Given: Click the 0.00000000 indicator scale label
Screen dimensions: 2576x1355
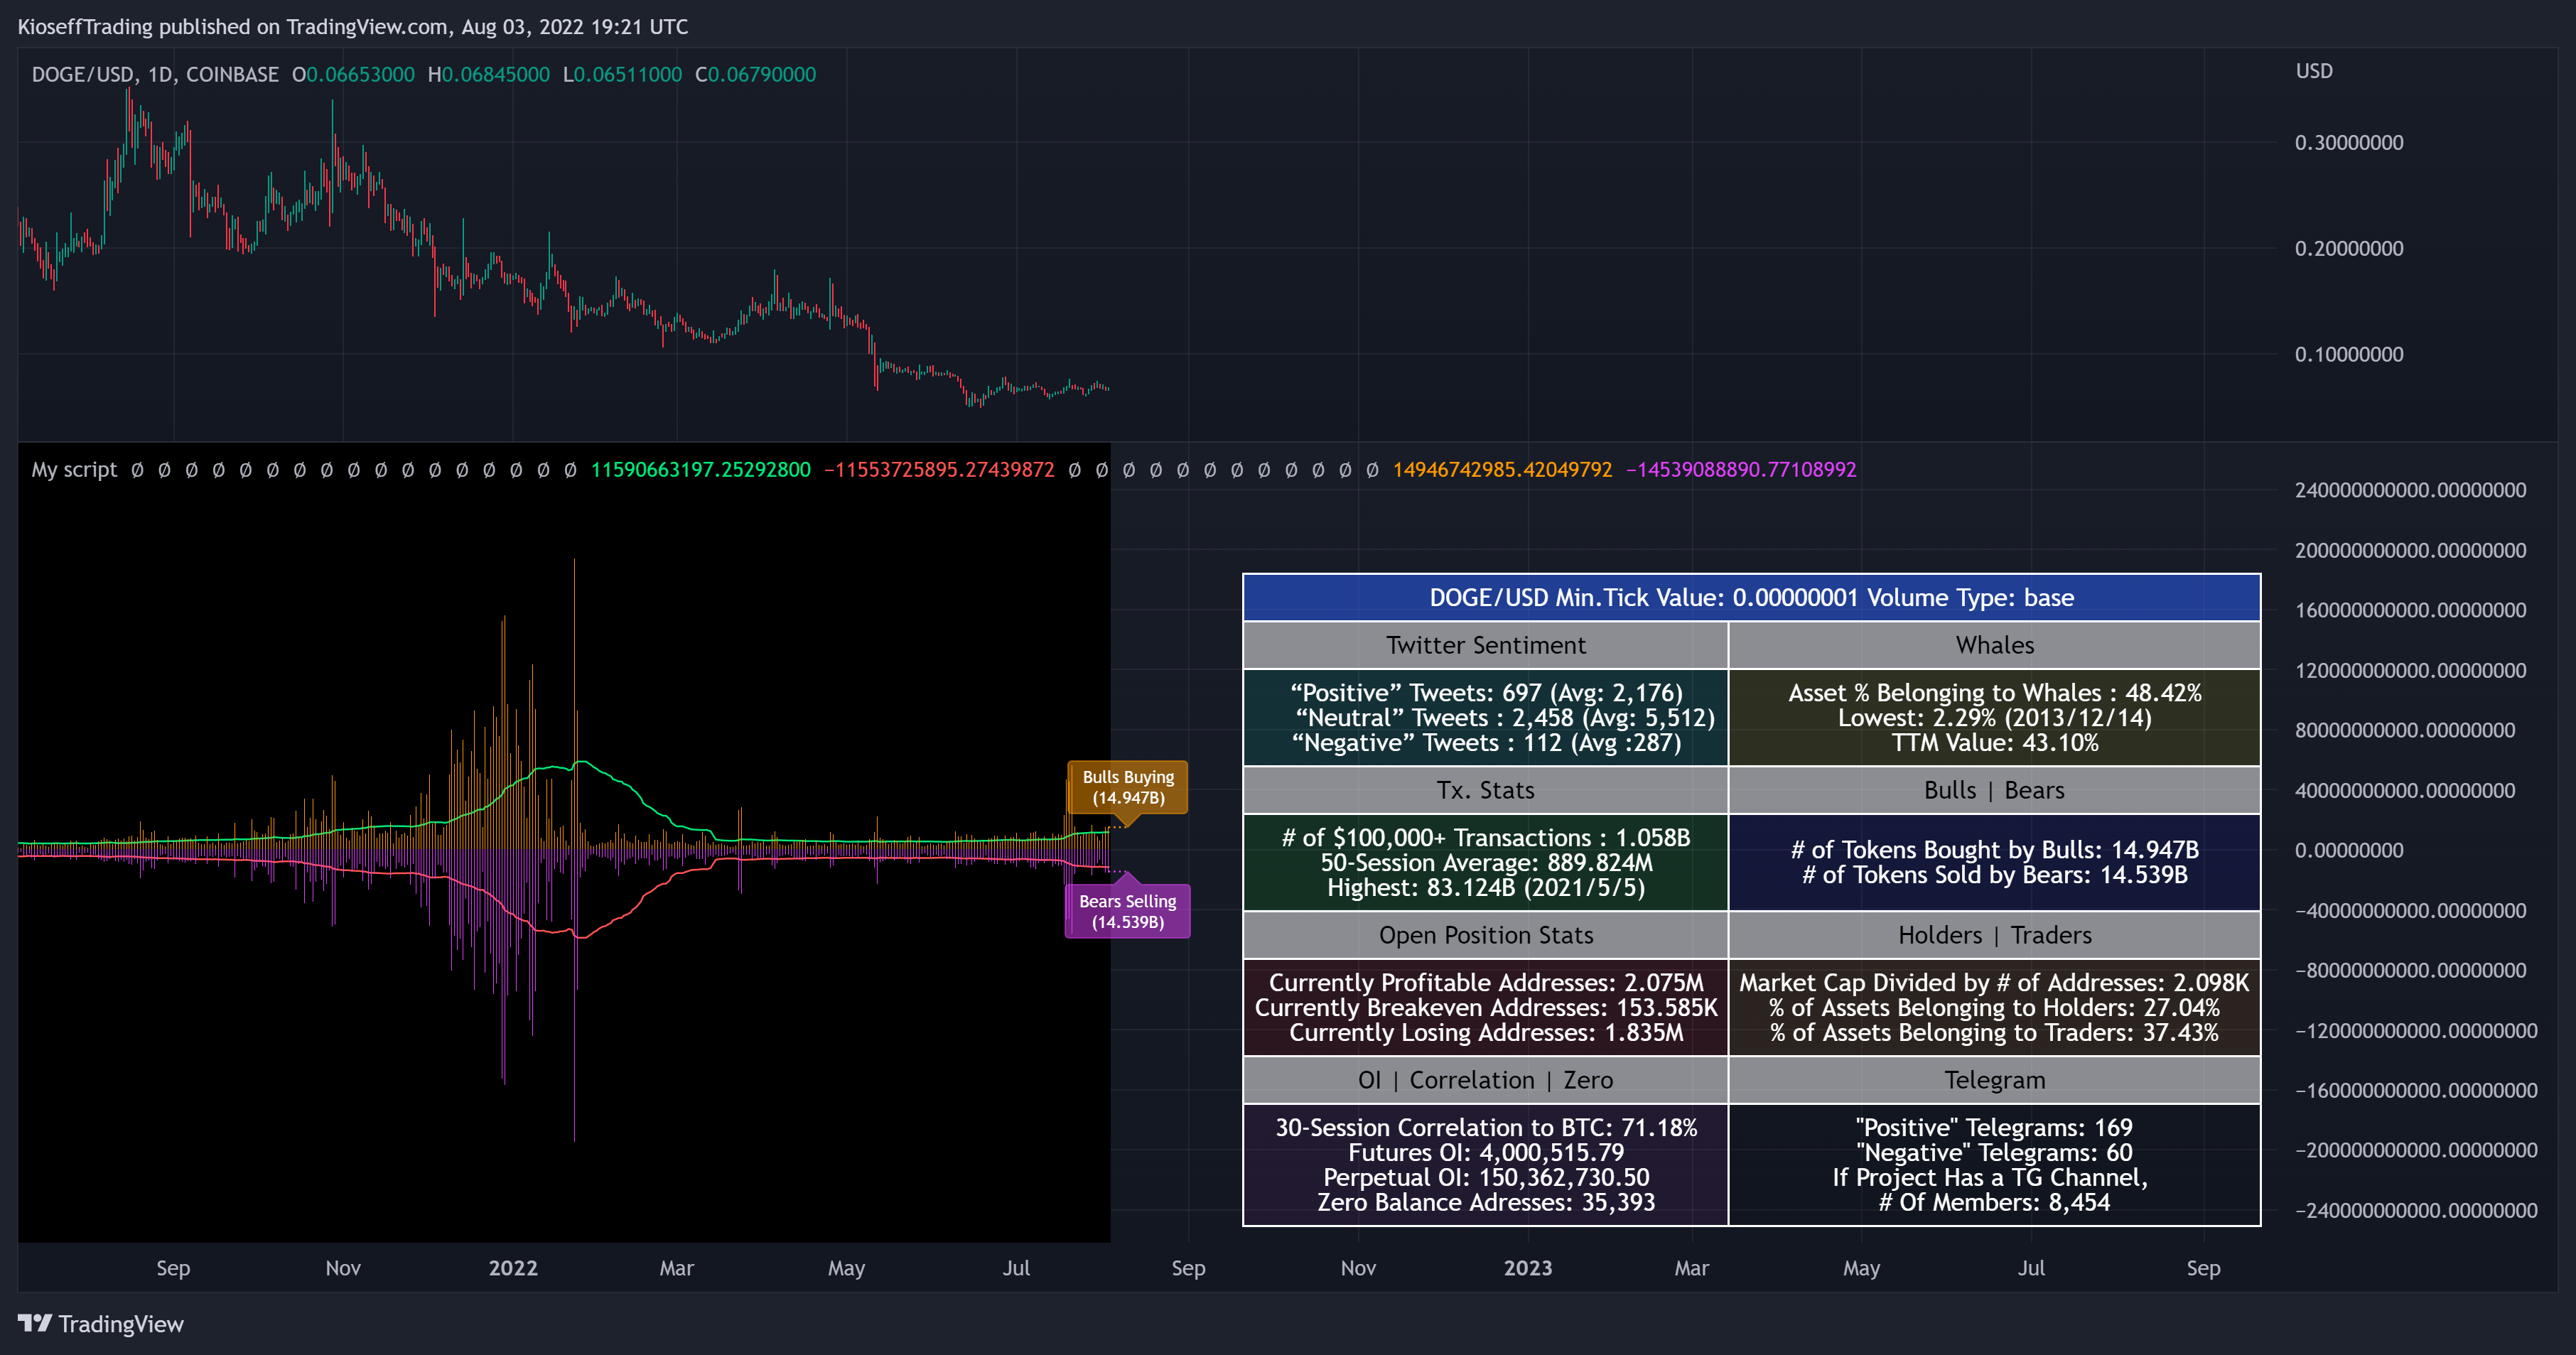Looking at the screenshot, I should (x=2349, y=850).
